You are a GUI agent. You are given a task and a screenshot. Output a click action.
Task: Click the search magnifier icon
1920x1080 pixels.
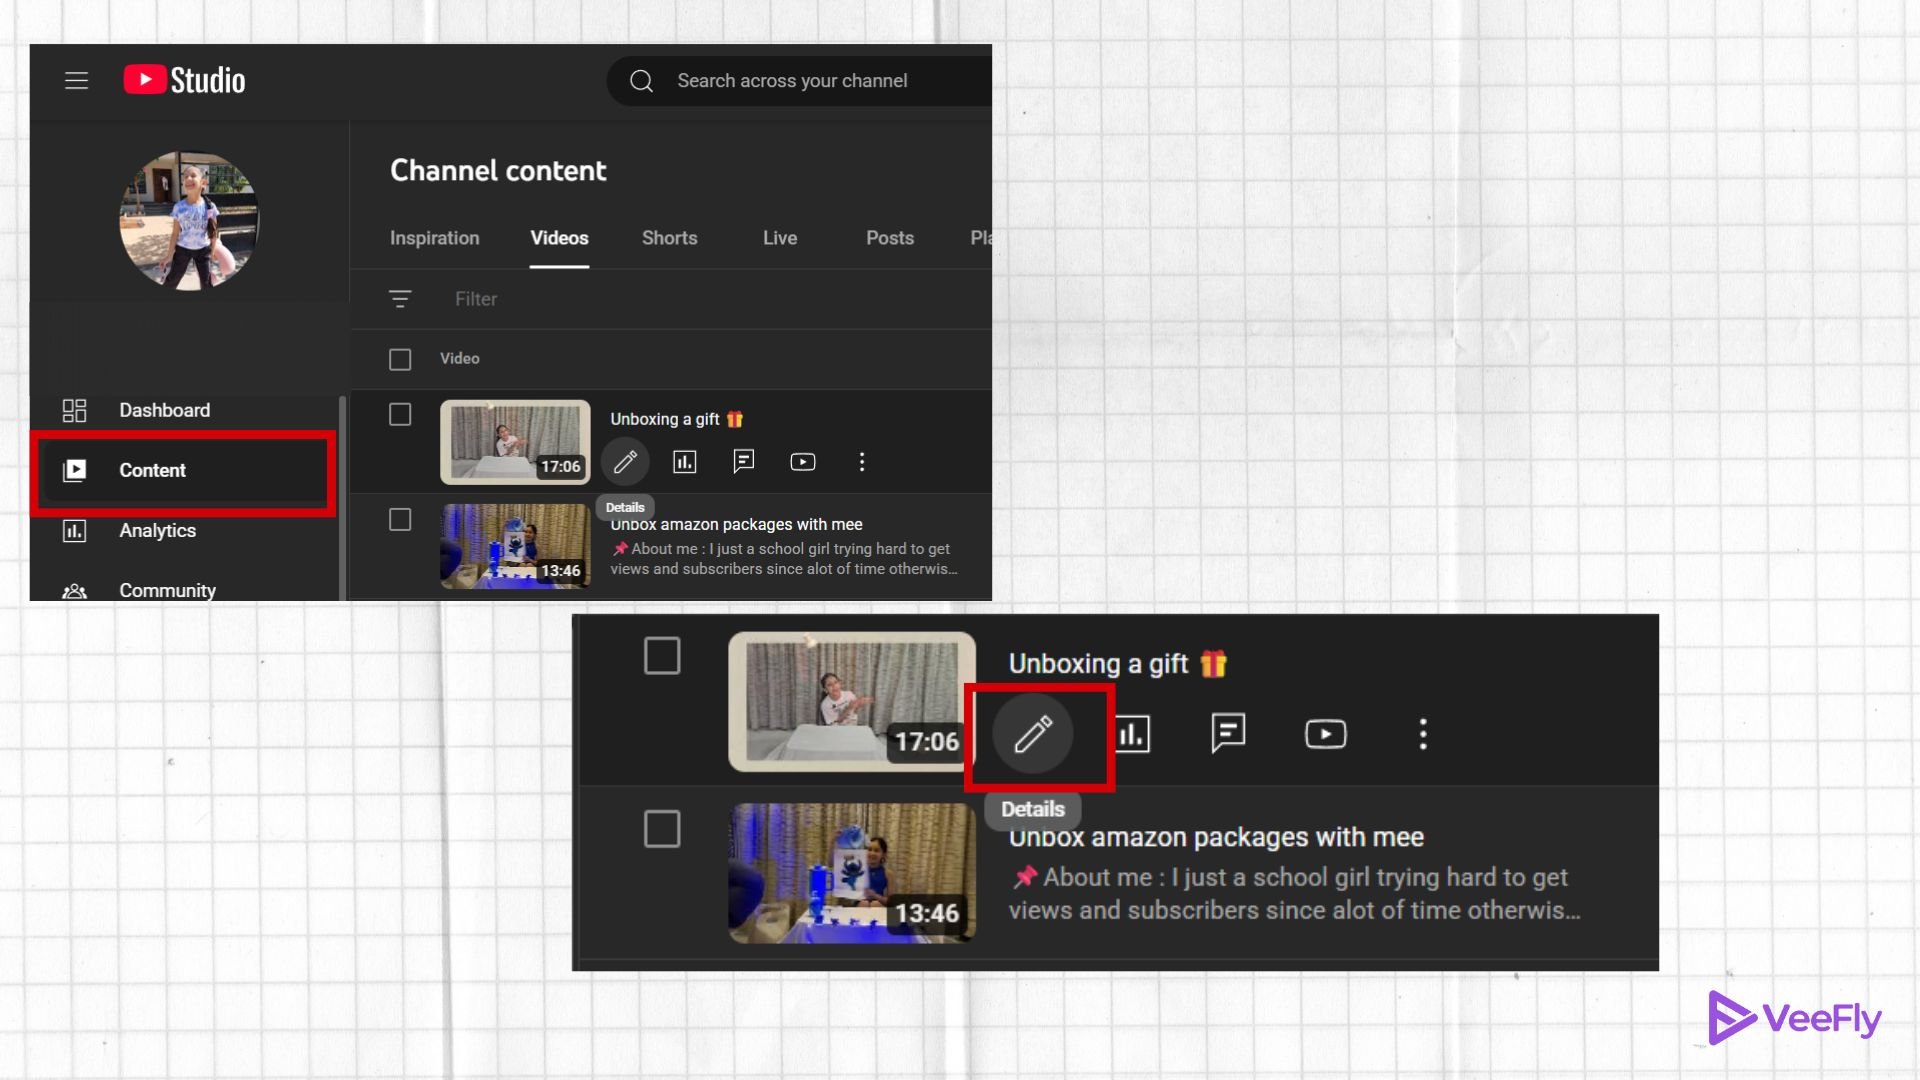[x=641, y=80]
